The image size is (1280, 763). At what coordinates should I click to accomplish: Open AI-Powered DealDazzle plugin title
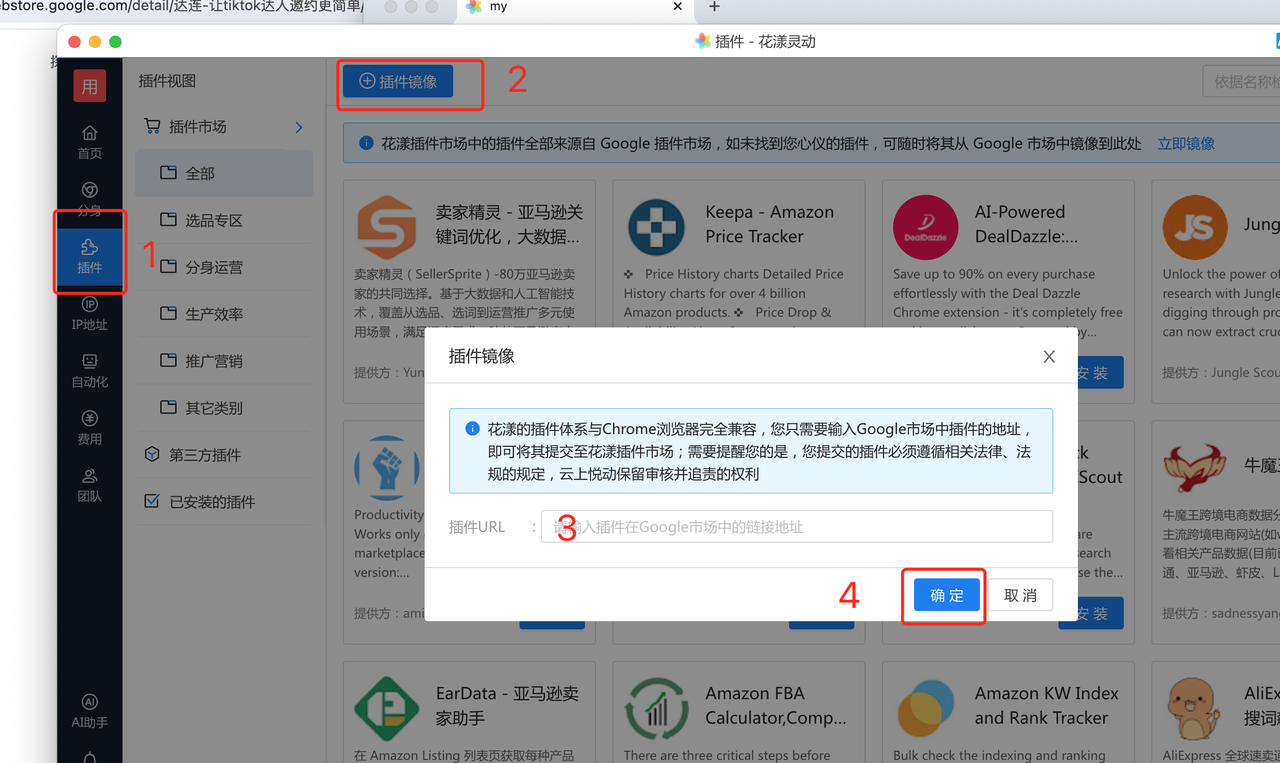click(x=1027, y=224)
